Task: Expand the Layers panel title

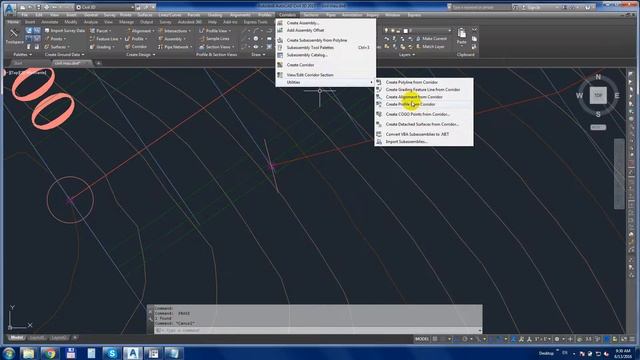Action: (407, 54)
